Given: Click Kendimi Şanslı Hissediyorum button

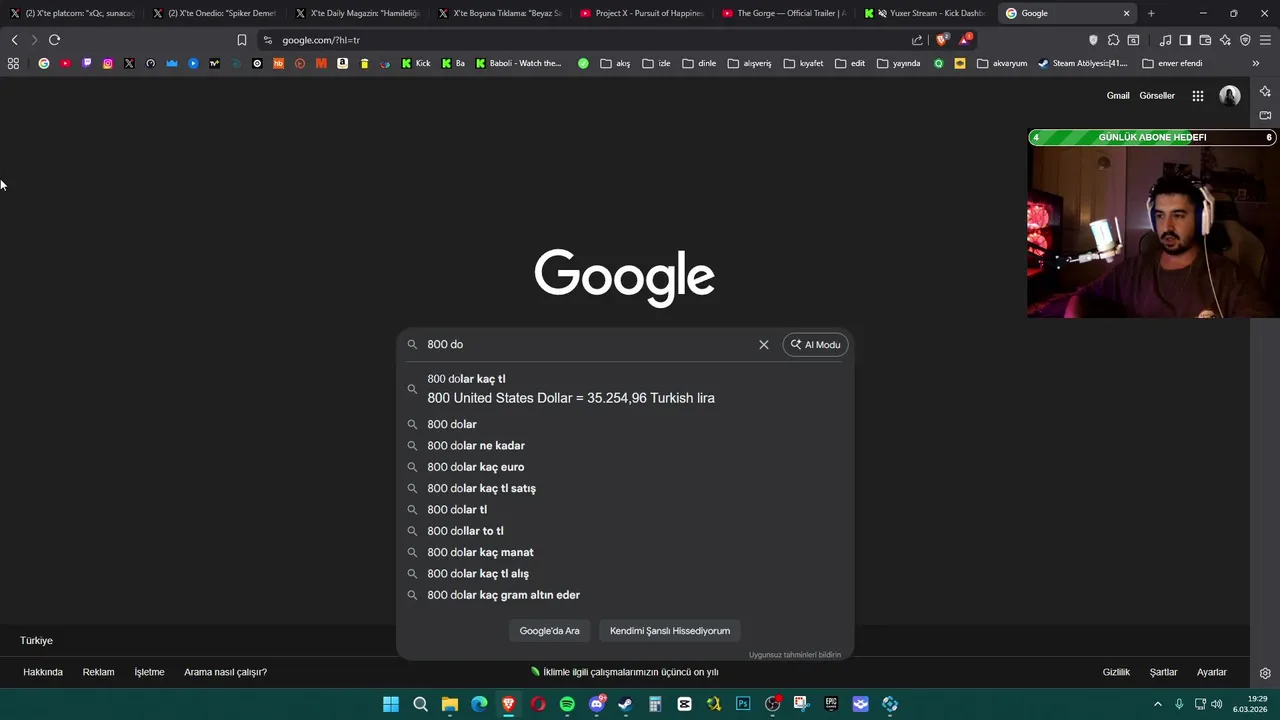Looking at the screenshot, I should (670, 631).
